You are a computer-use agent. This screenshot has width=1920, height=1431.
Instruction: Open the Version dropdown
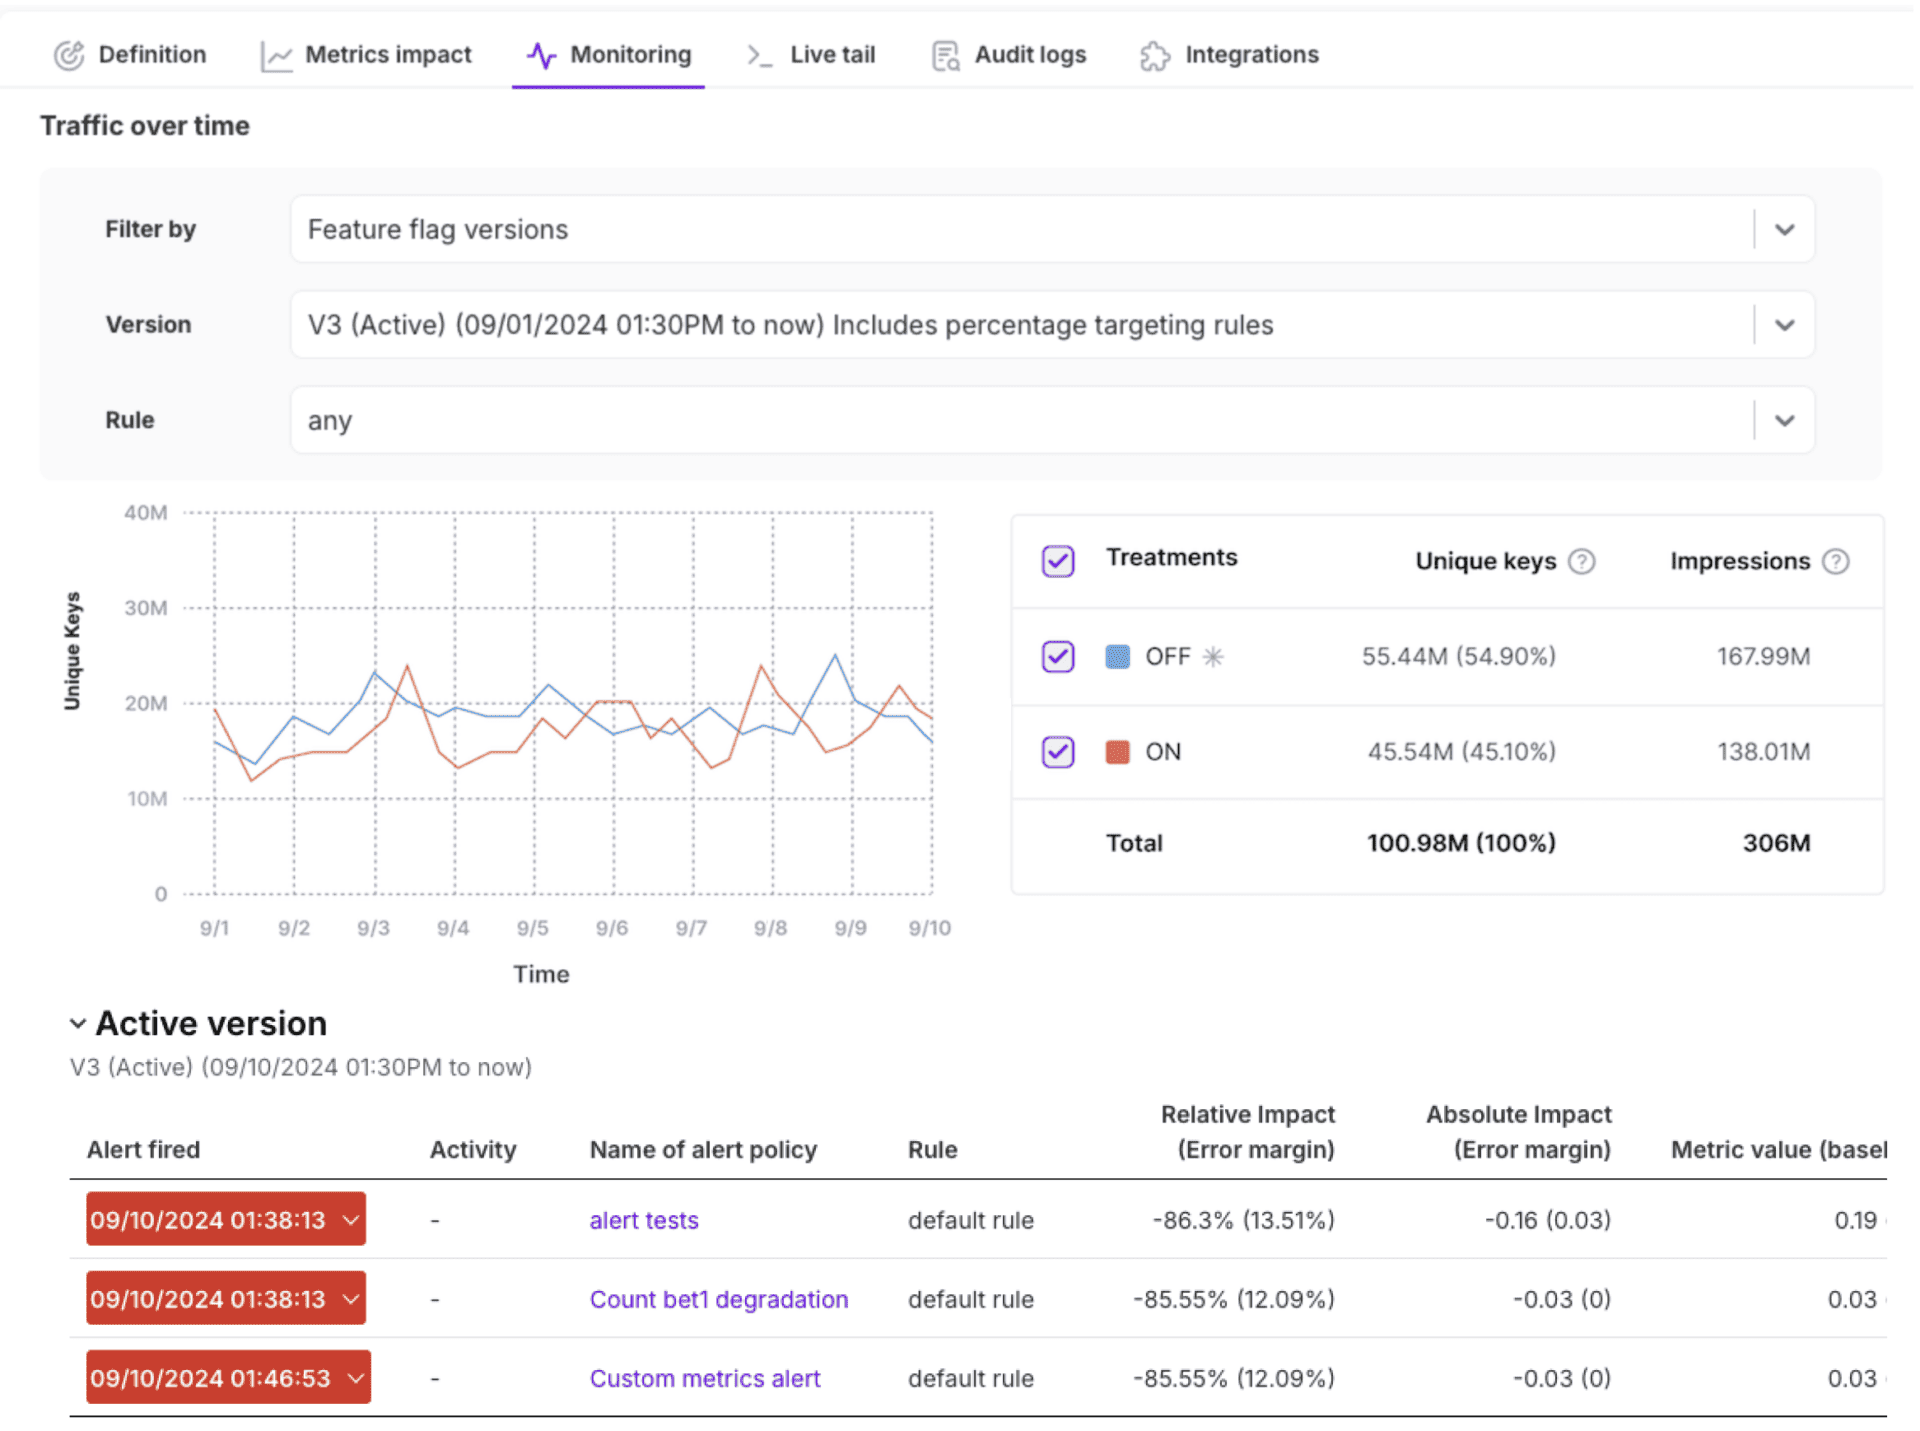[x=1784, y=326]
